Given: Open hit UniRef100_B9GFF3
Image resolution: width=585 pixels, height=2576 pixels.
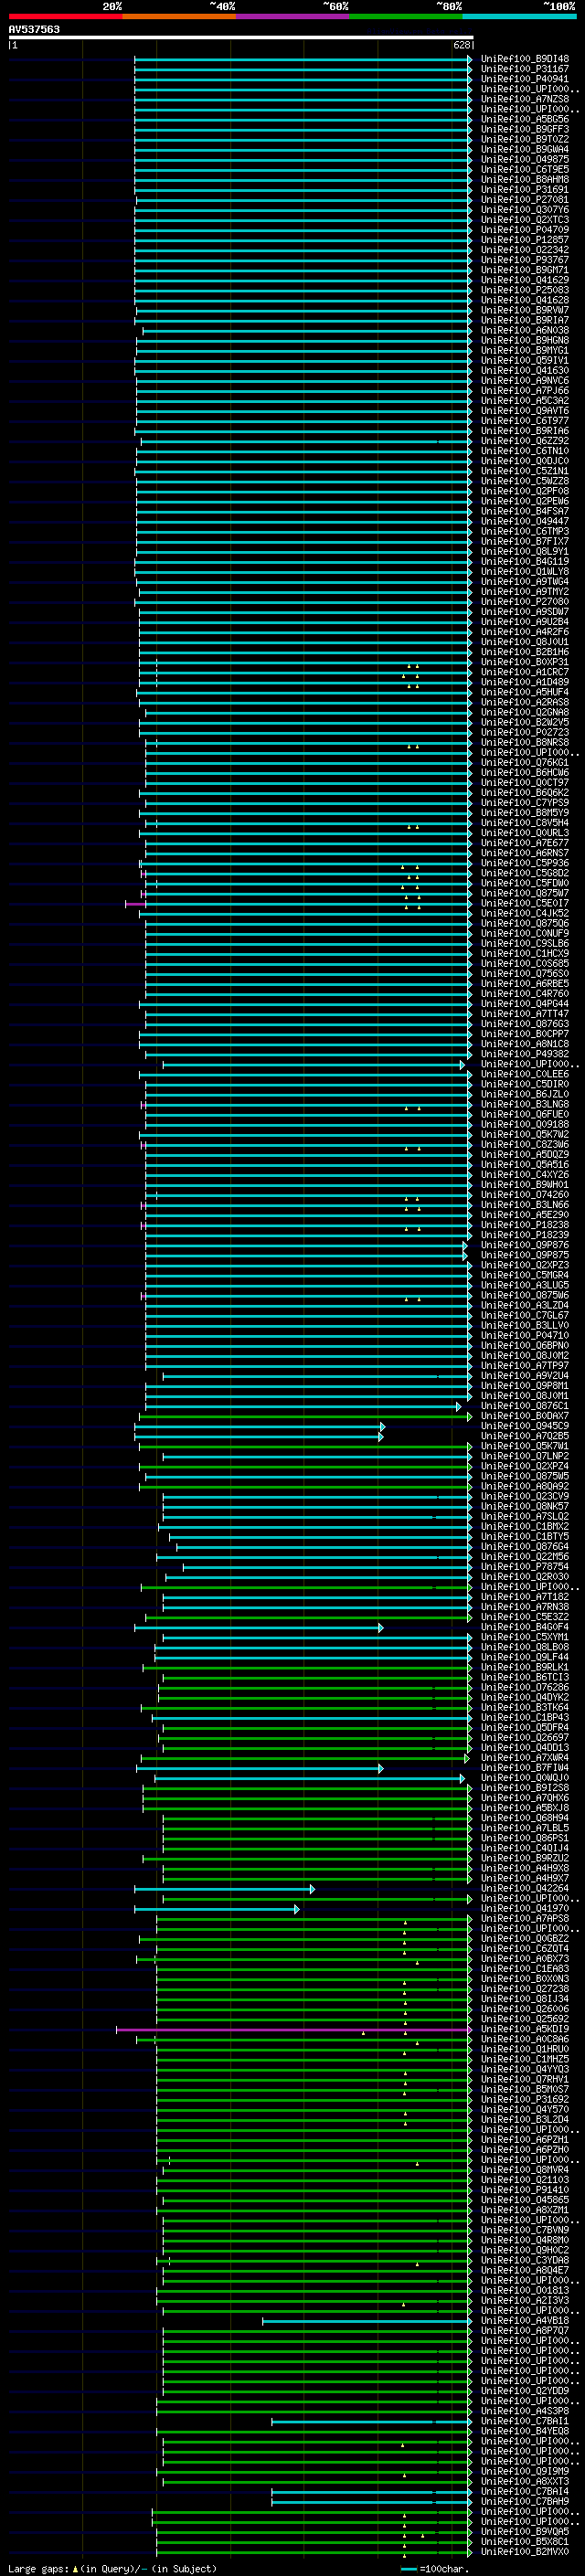Looking at the screenshot, I should (525, 129).
